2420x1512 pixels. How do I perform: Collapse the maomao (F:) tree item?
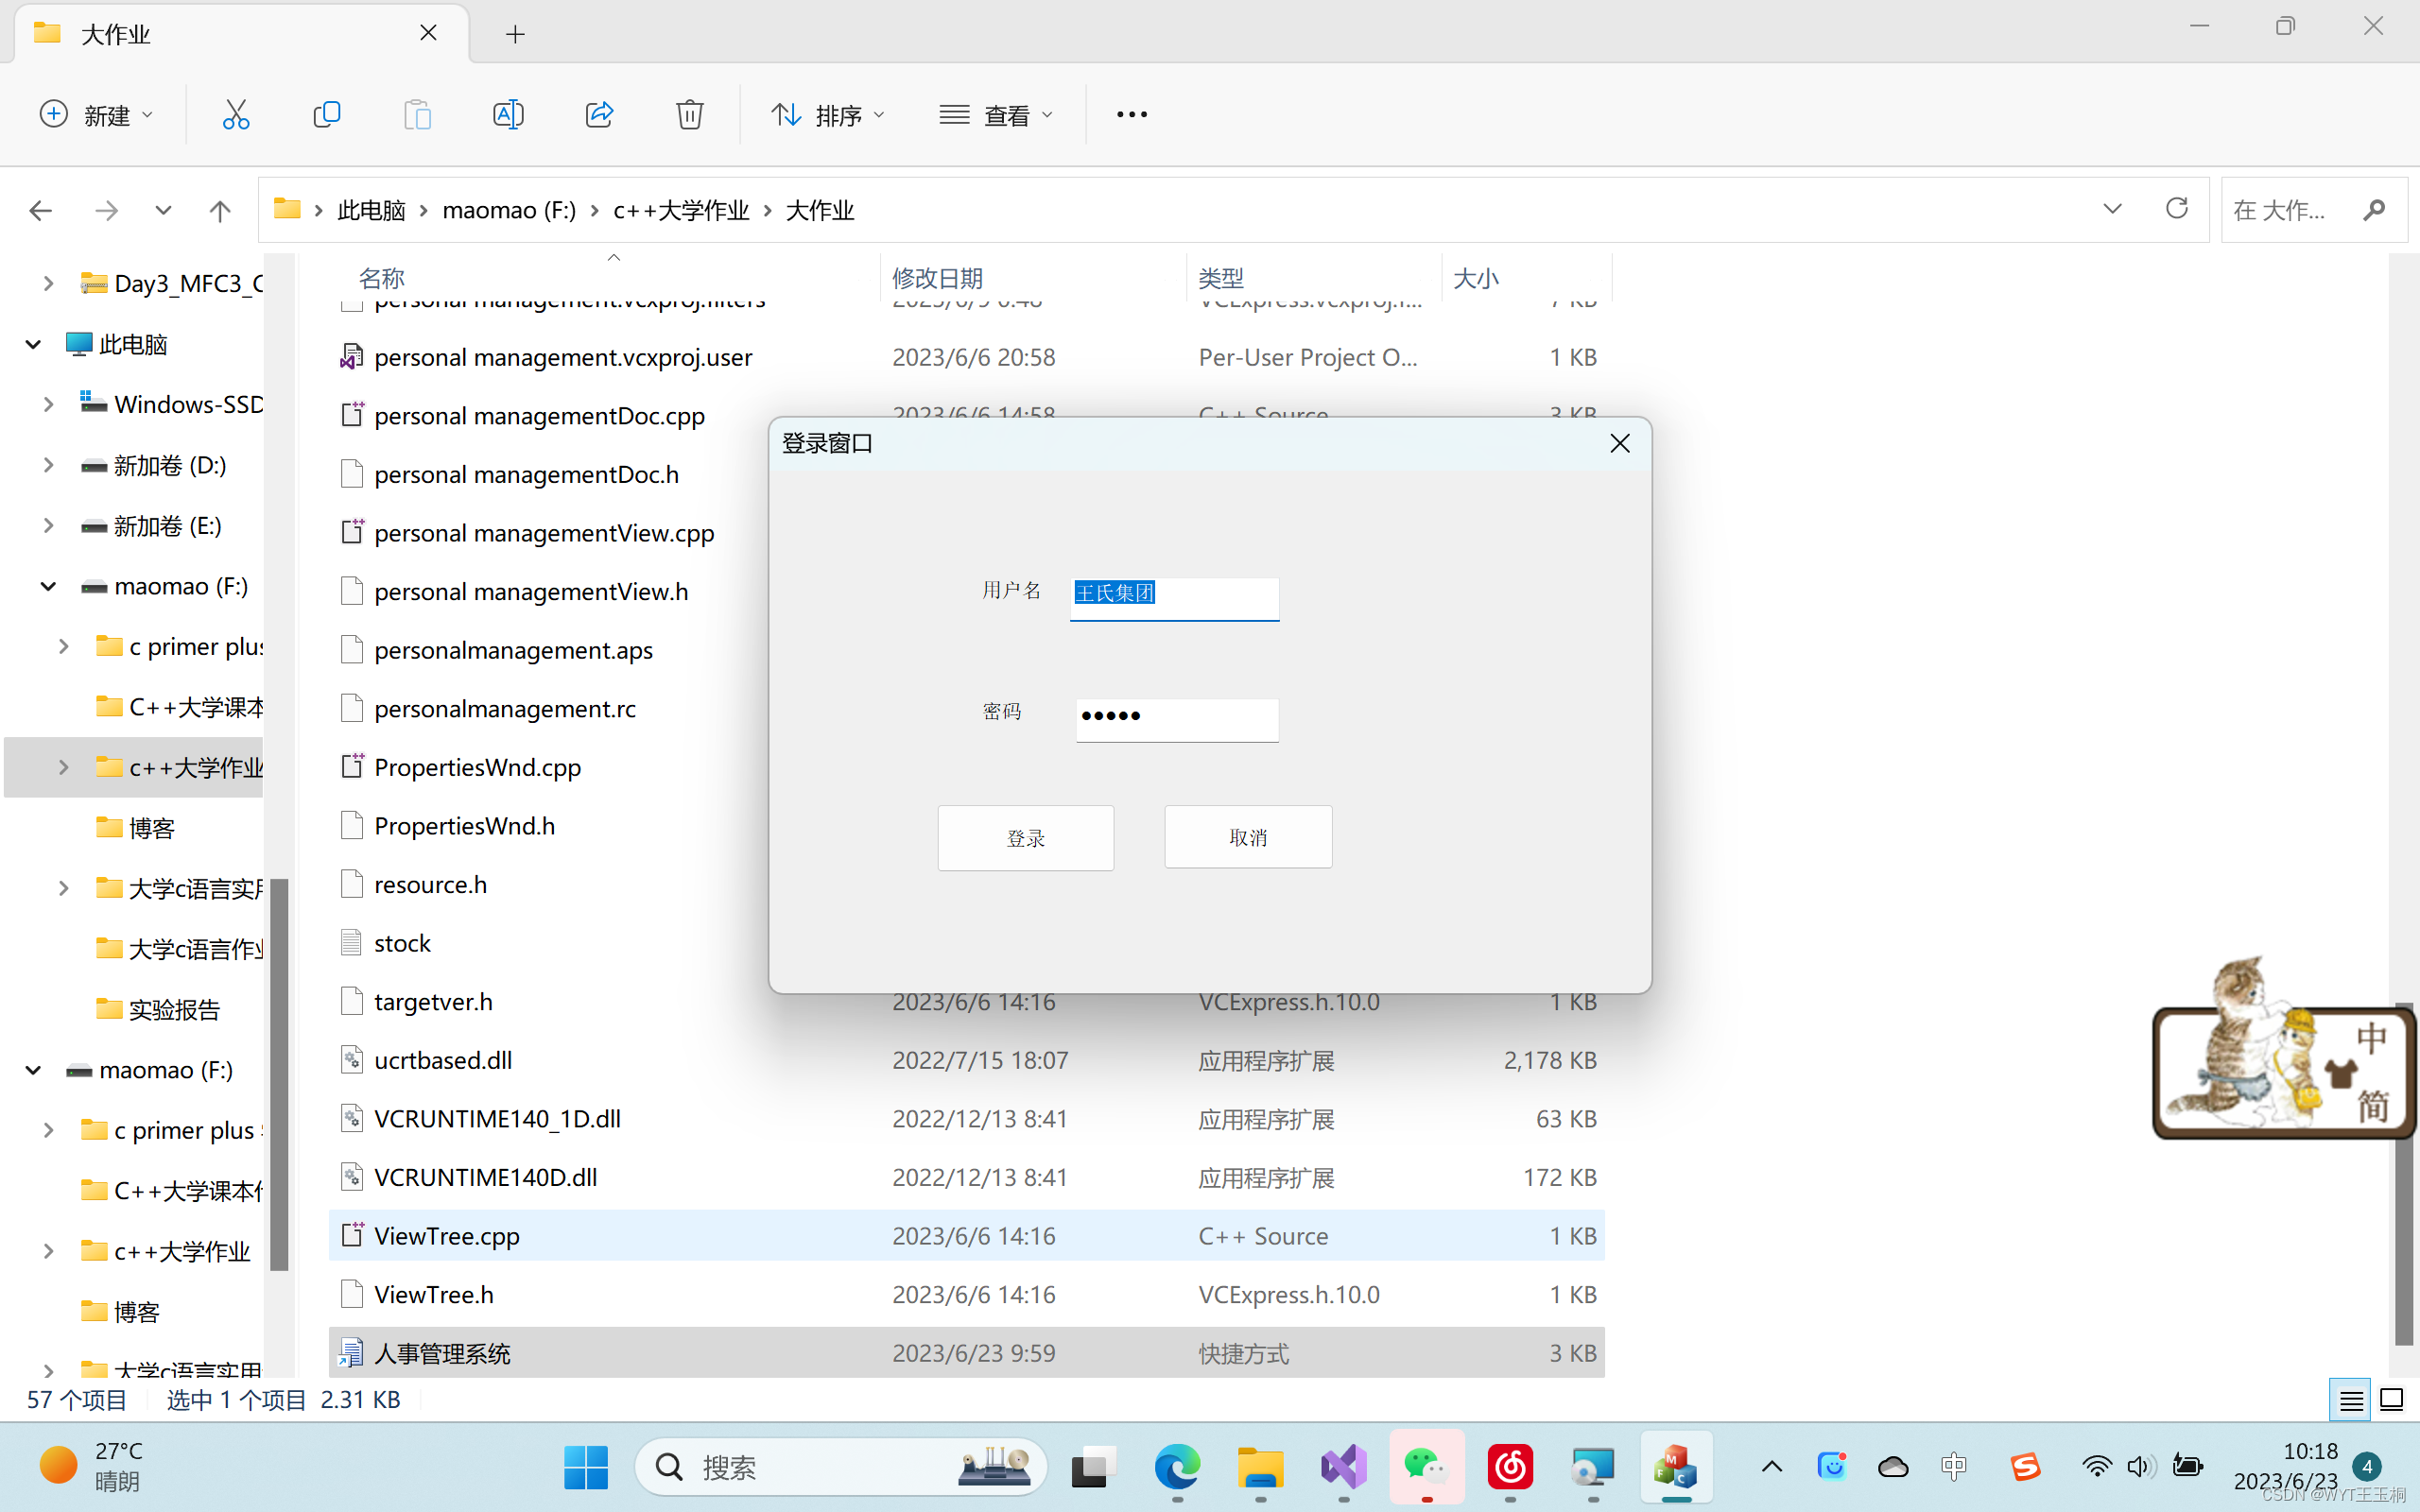(46, 586)
